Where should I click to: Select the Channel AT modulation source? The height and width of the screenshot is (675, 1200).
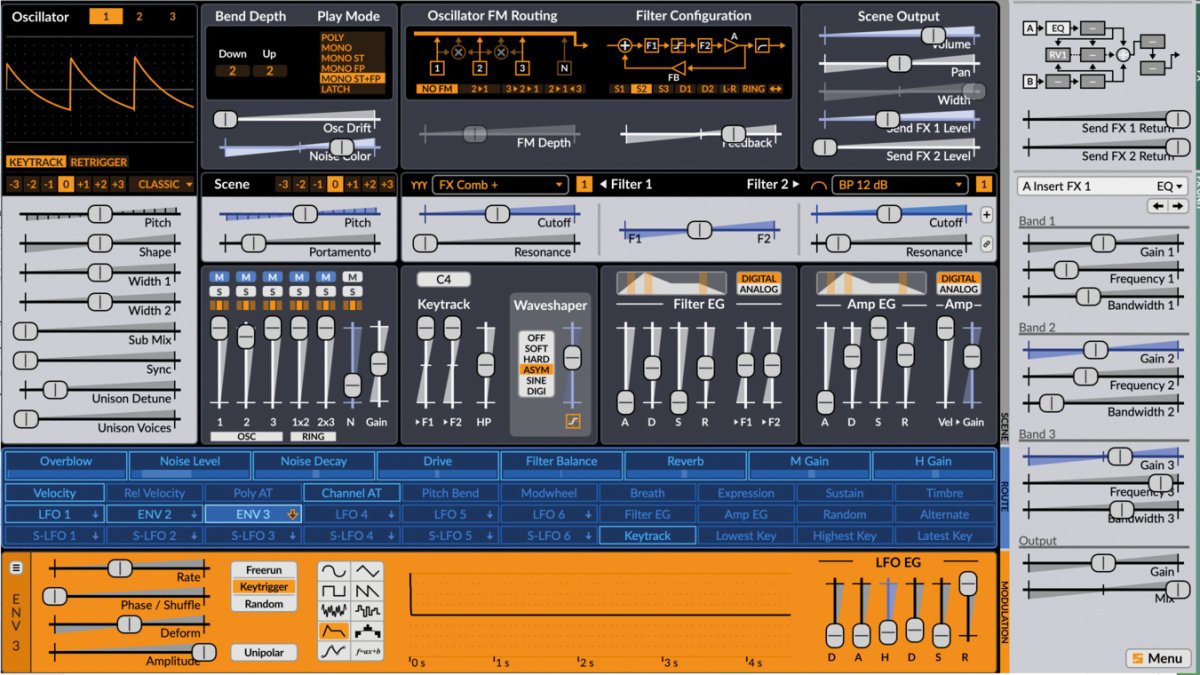[352, 493]
